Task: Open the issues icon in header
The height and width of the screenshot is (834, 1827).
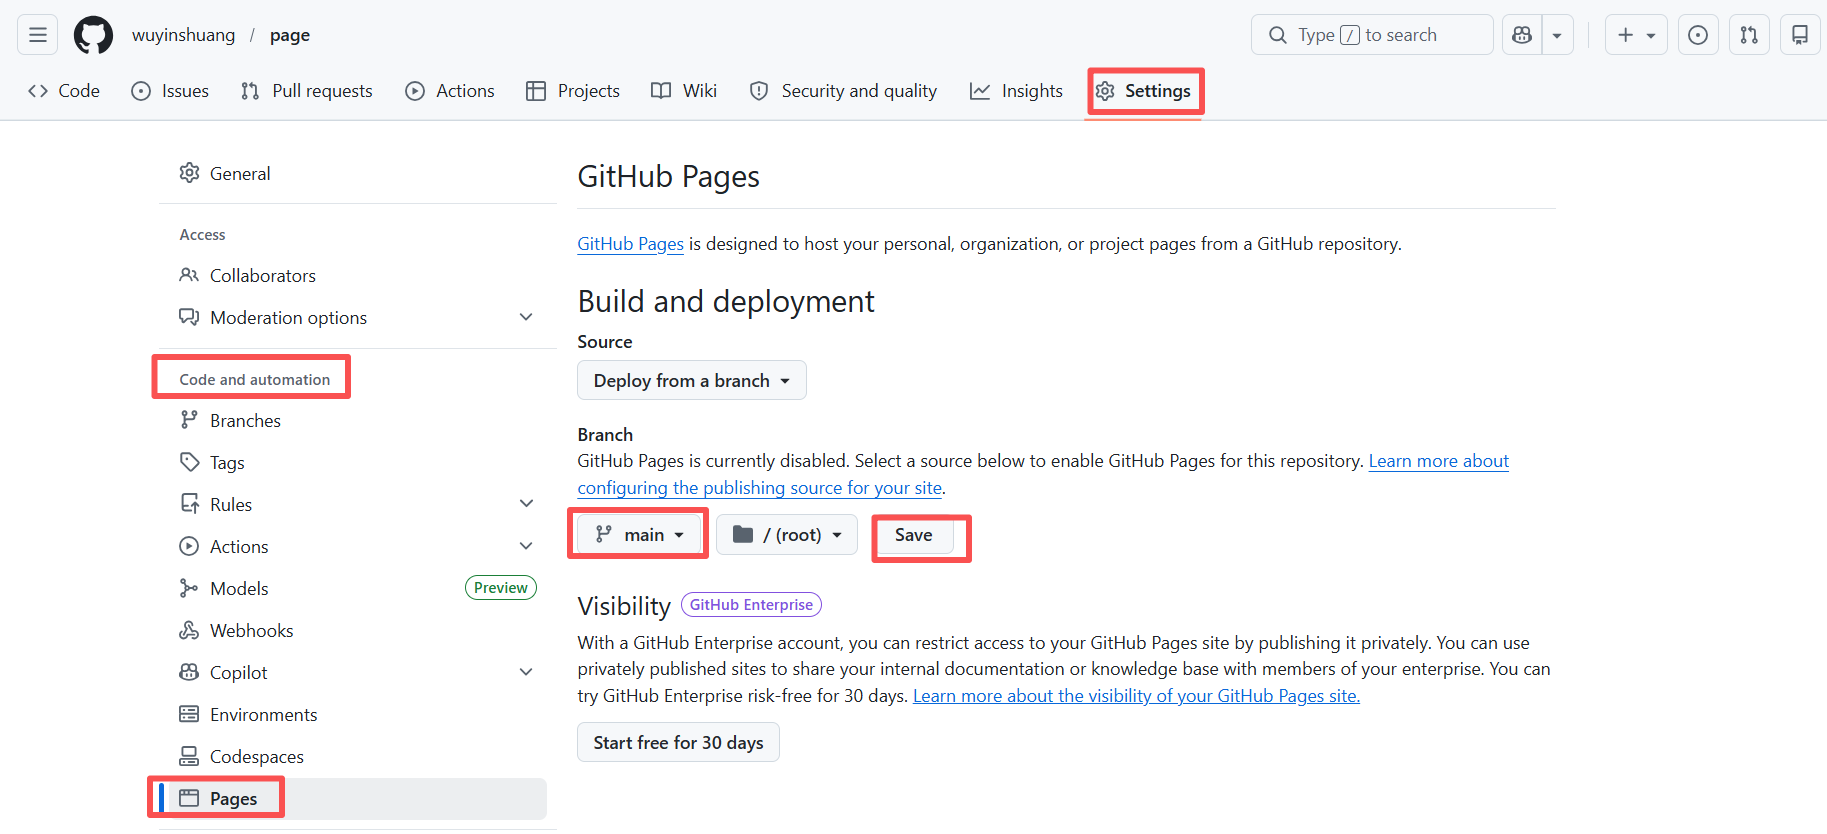Action: 1697,35
